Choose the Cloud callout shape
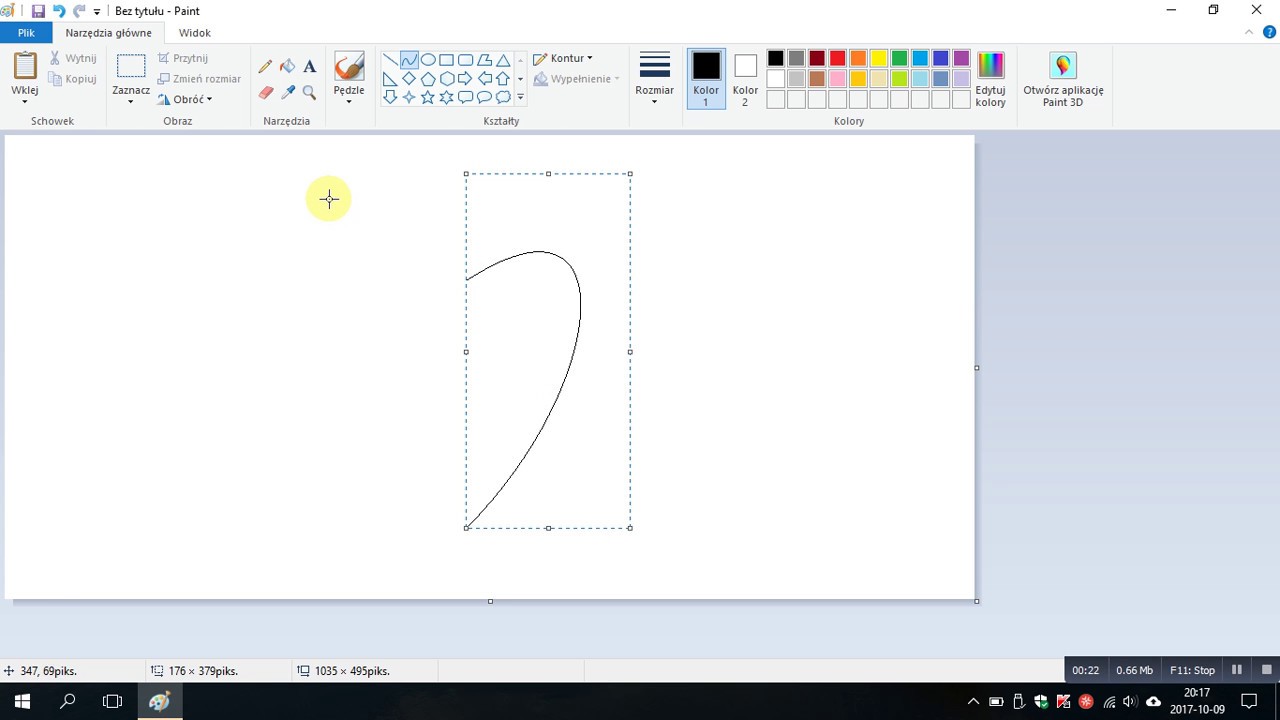This screenshot has height=720, width=1280. pos(503,97)
